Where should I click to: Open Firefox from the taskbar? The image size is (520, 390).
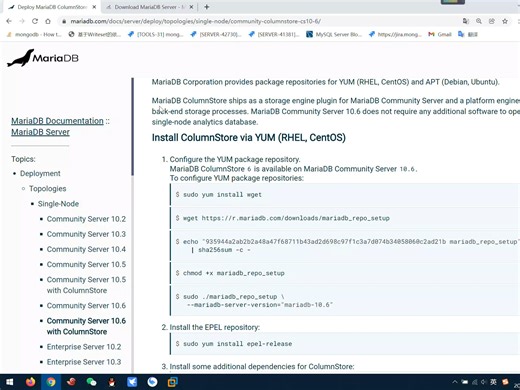(30, 382)
